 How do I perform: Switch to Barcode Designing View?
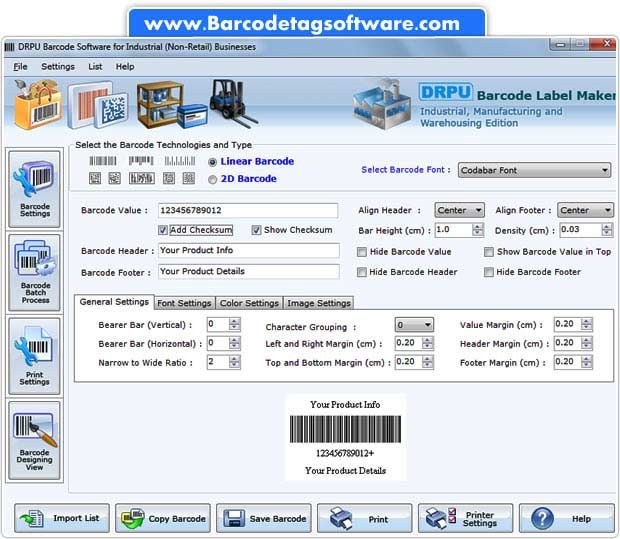(x=34, y=441)
